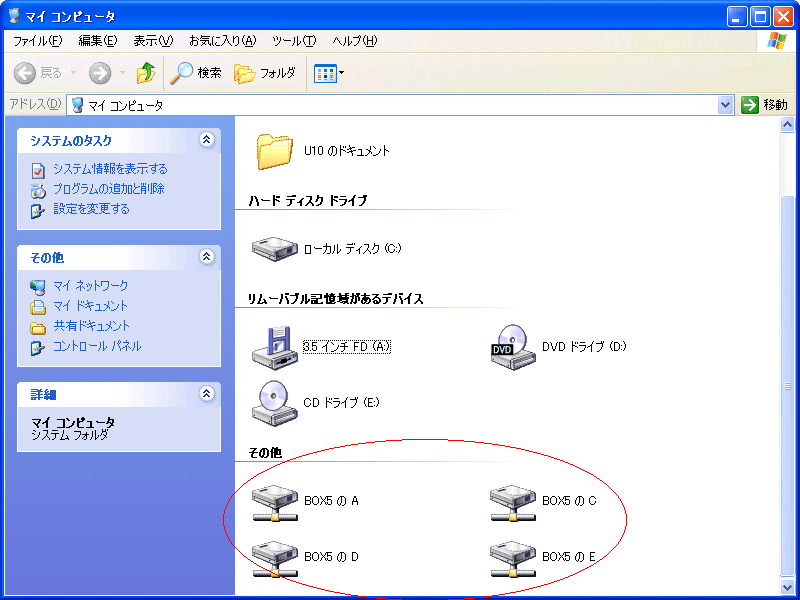800x600 pixels.
Task: Click the DVD ドライブ (D:) label
Action: pos(584,347)
